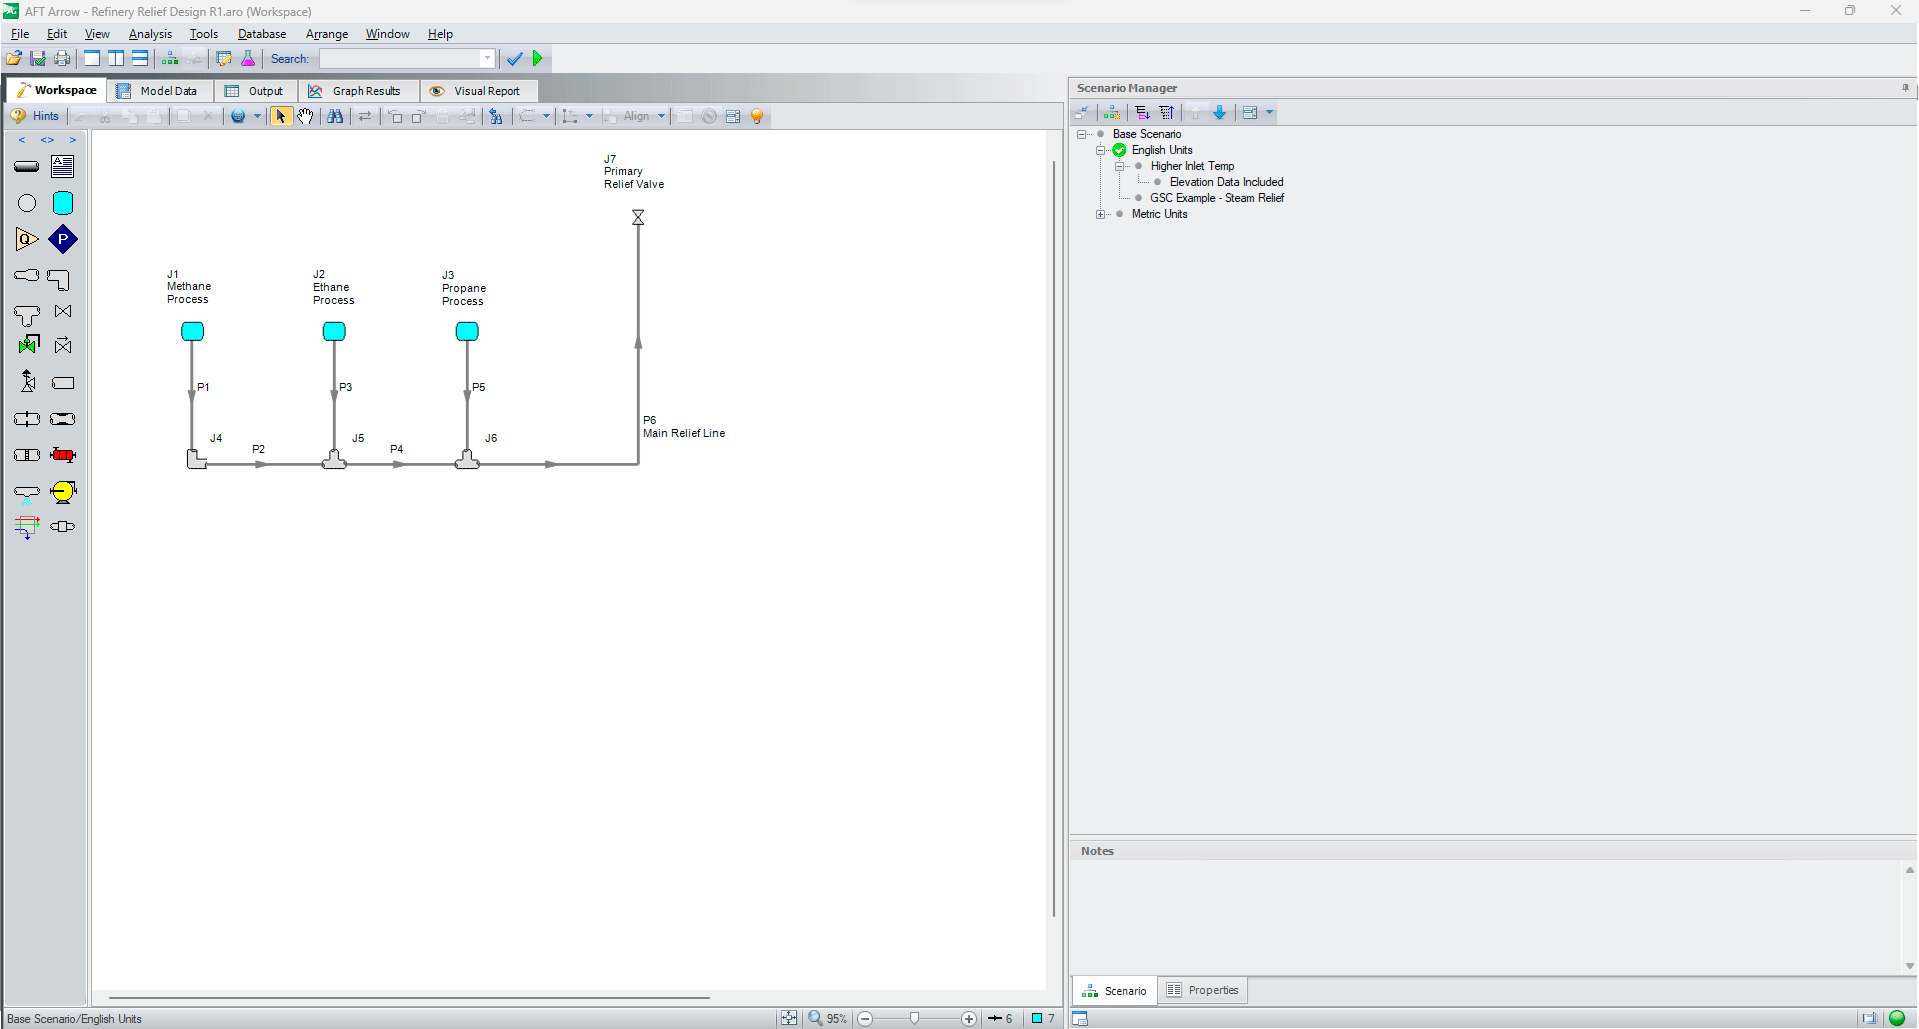Open the Analysis menu
Image resolution: width=1919 pixels, height=1029 pixels.
coord(150,34)
